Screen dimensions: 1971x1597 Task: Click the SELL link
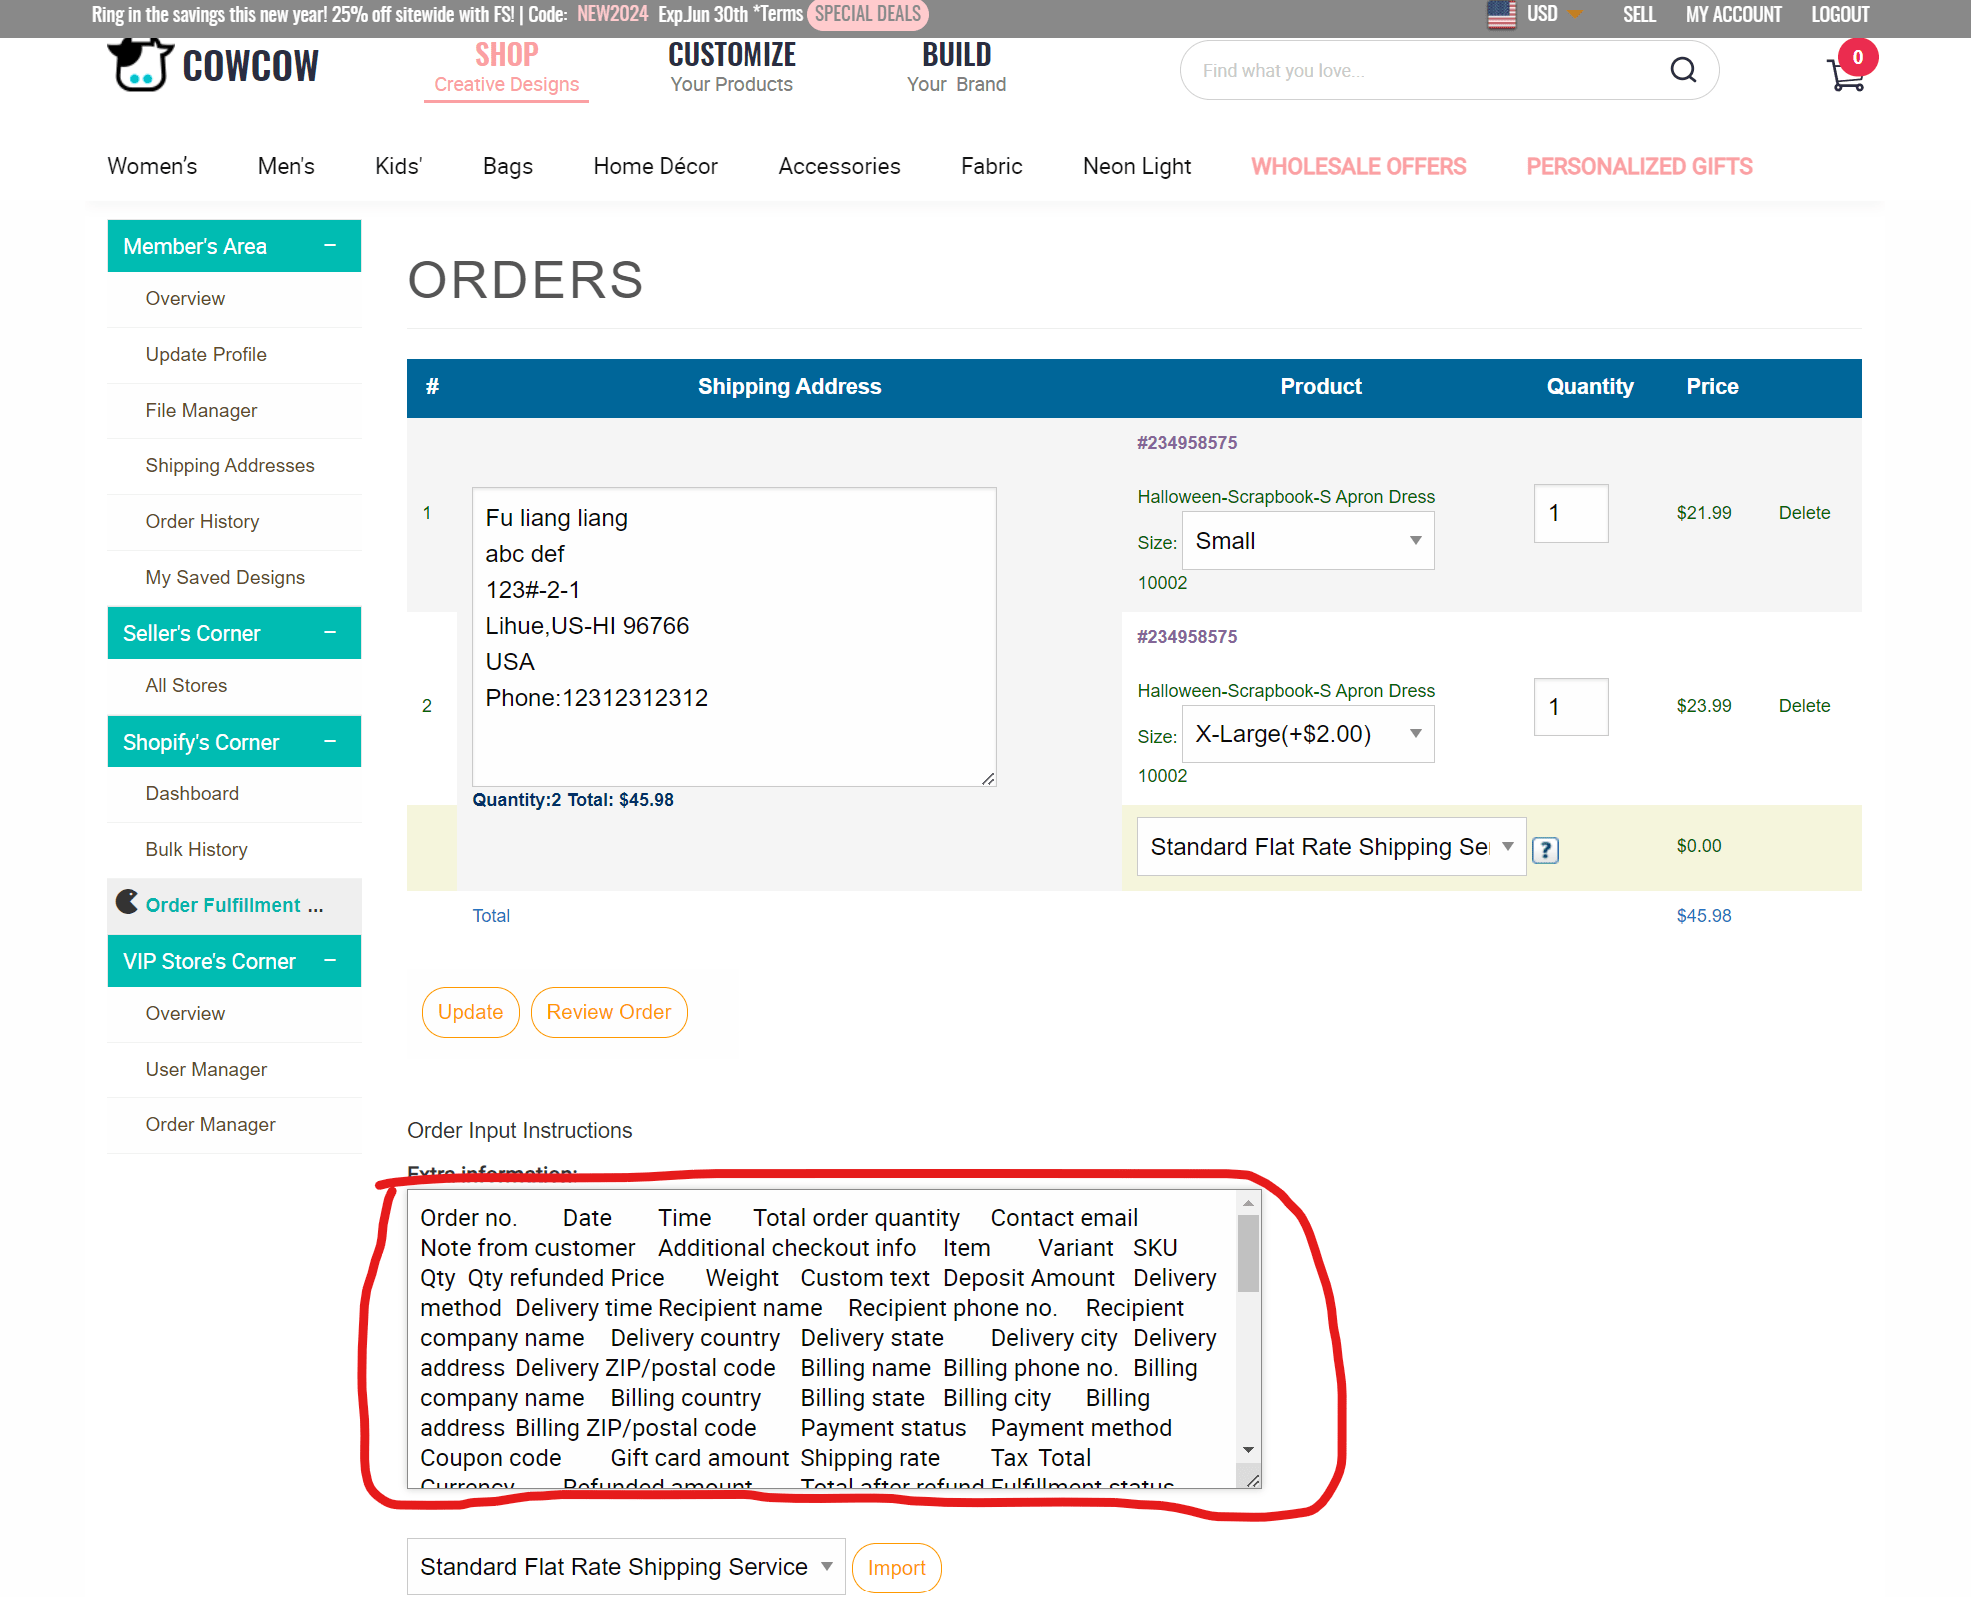(x=1639, y=14)
